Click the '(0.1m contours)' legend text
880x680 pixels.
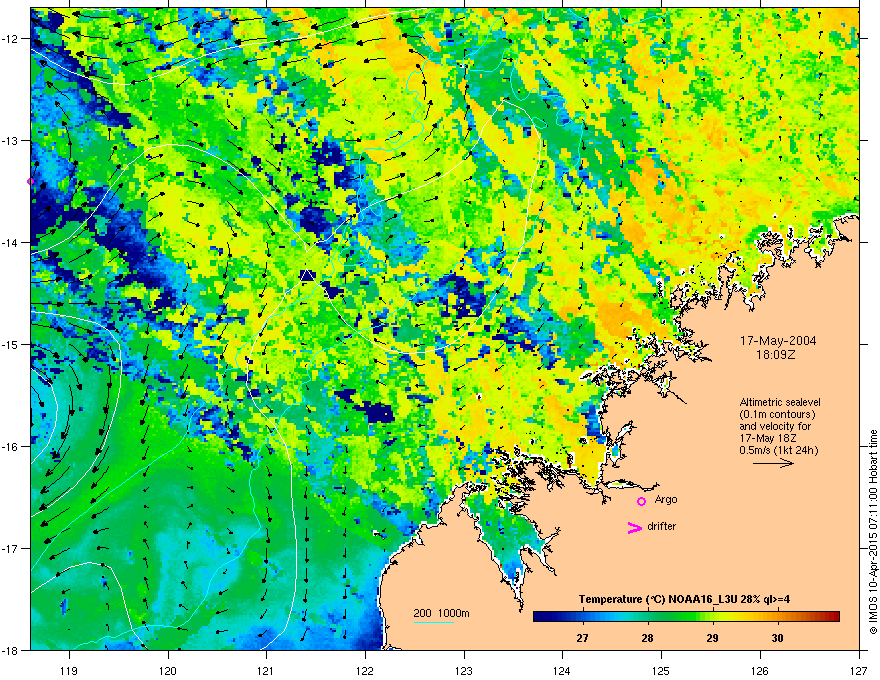777,415
